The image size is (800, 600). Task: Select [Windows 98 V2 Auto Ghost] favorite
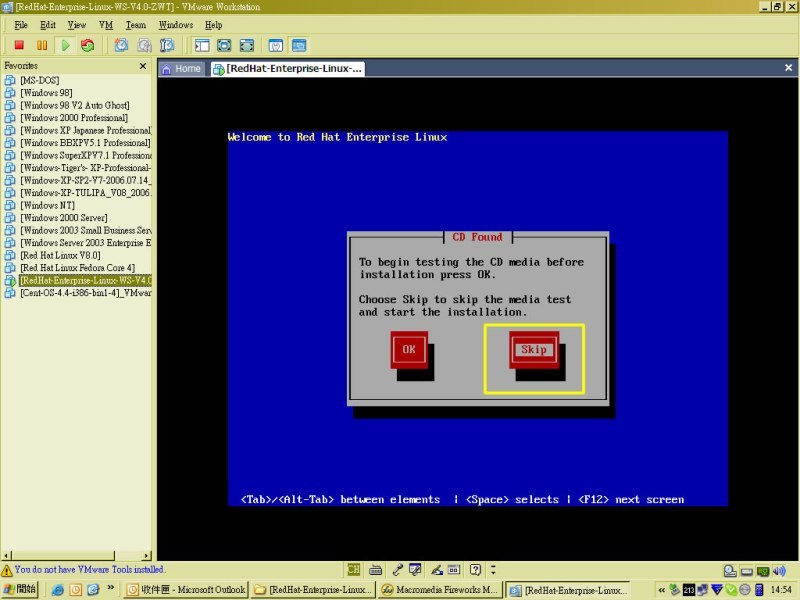pyautogui.click(x=74, y=105)
